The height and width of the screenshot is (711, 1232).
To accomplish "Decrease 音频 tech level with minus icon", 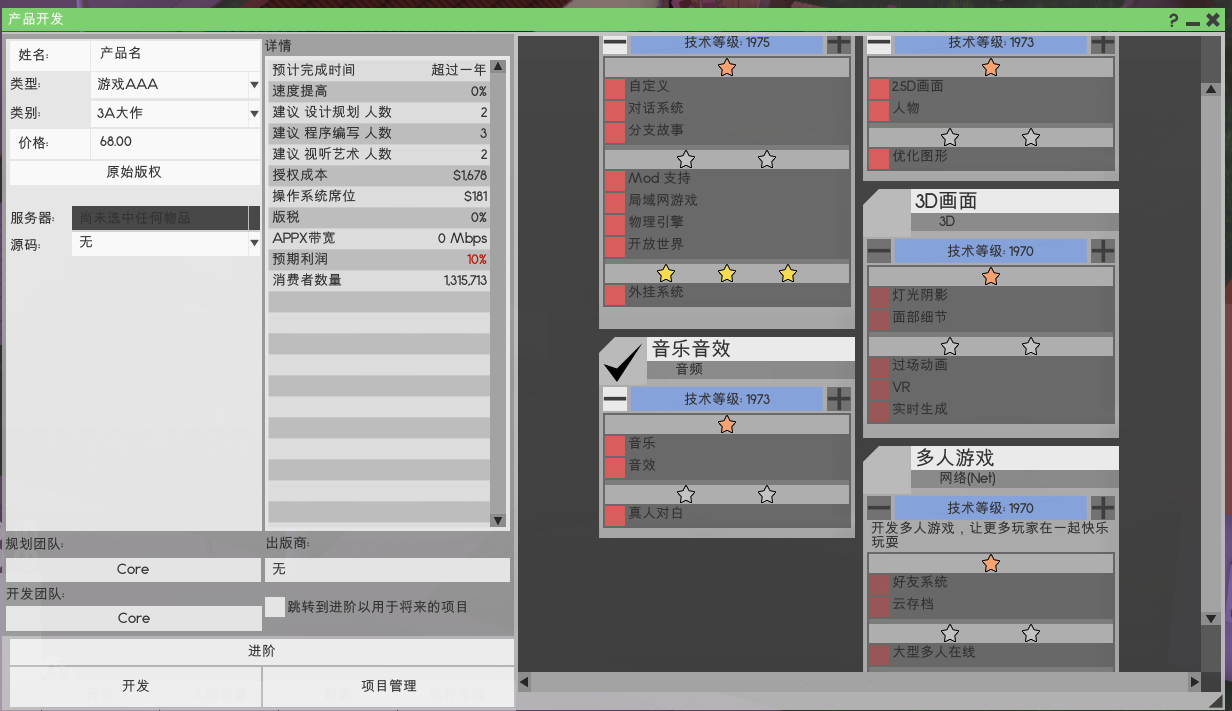I will [615, 399].
